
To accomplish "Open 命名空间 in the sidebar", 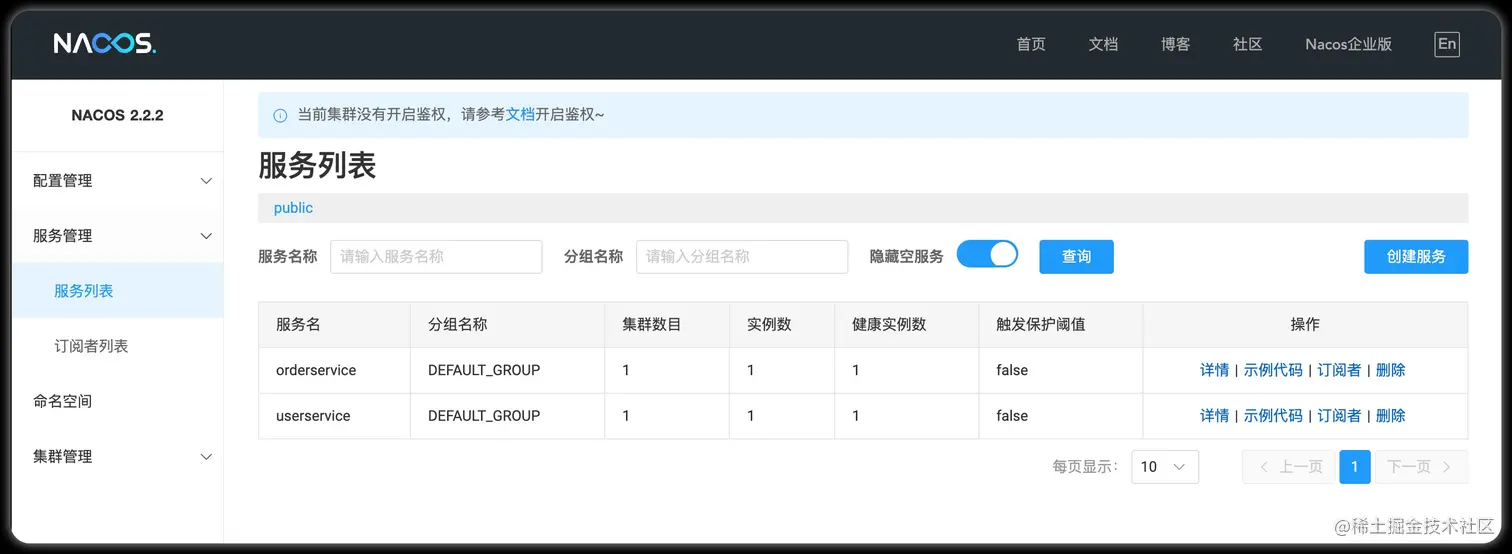I will tap(117, 401).
